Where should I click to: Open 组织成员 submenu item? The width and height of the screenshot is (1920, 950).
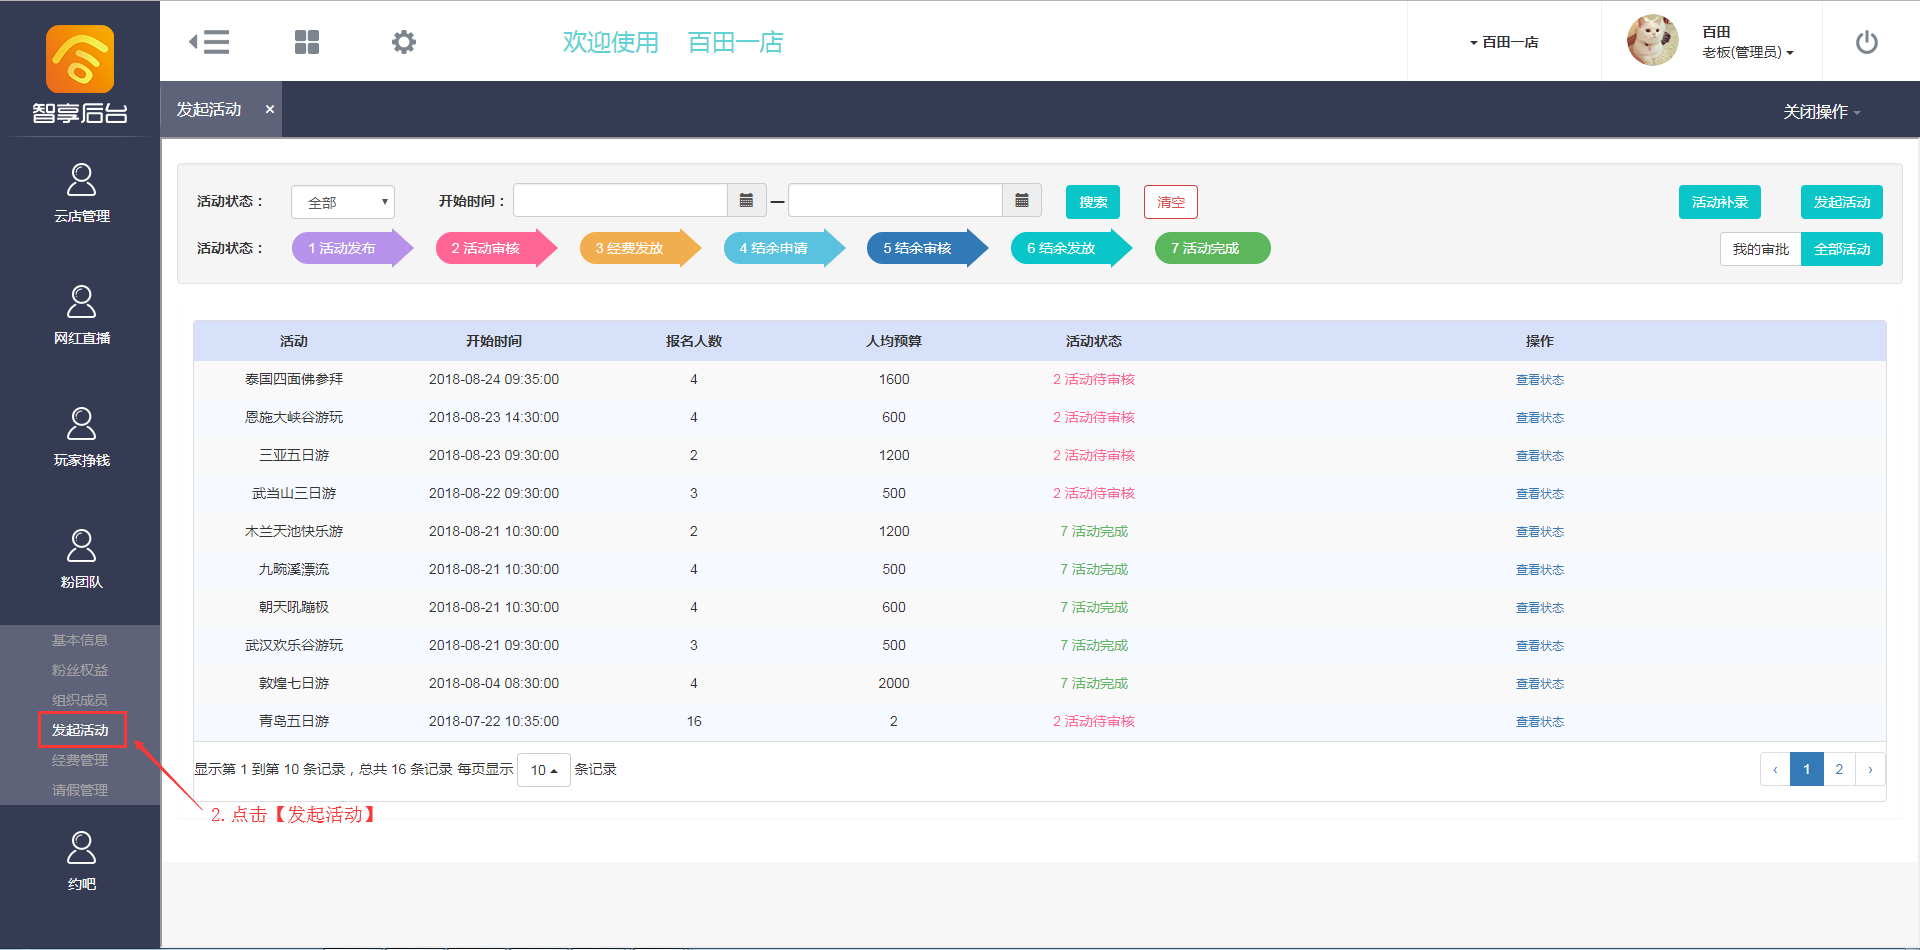point(80,700)
